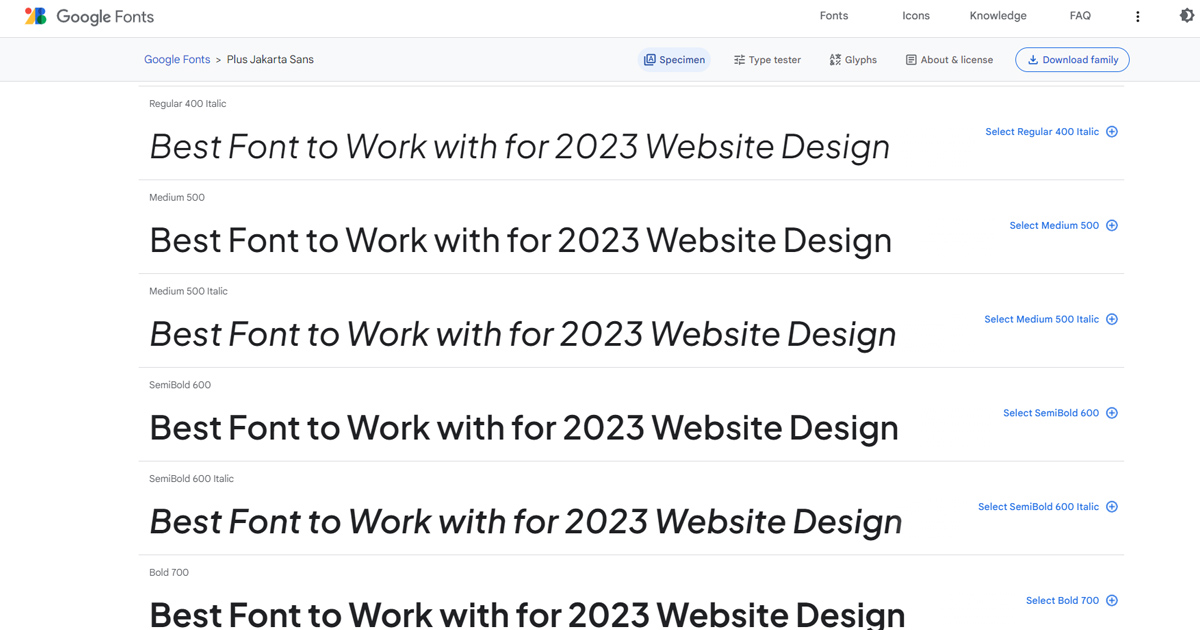Viewport: 1200px width, 630px height.
Task: Click plus icon beside Select Regular 400 Italic
Action: click(1112, 132)
